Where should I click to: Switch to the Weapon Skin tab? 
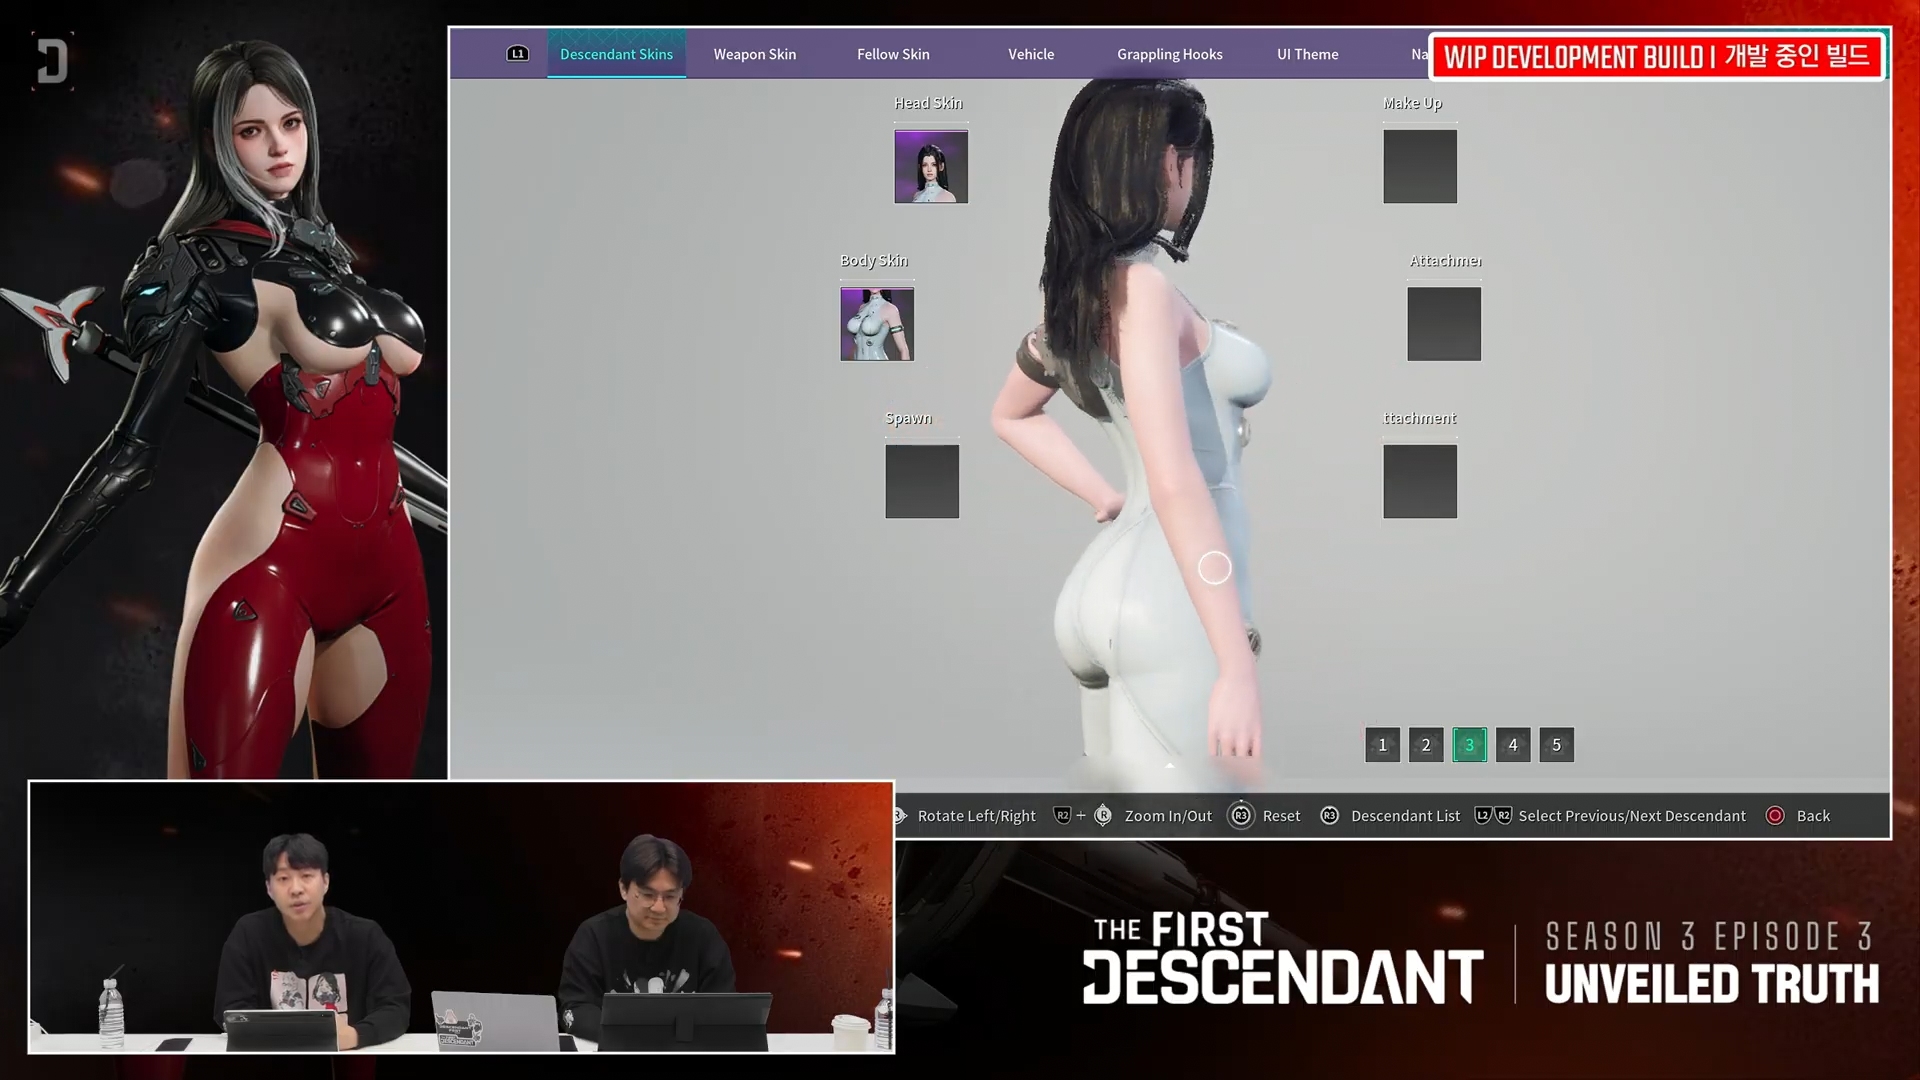[x=754, y=54]
